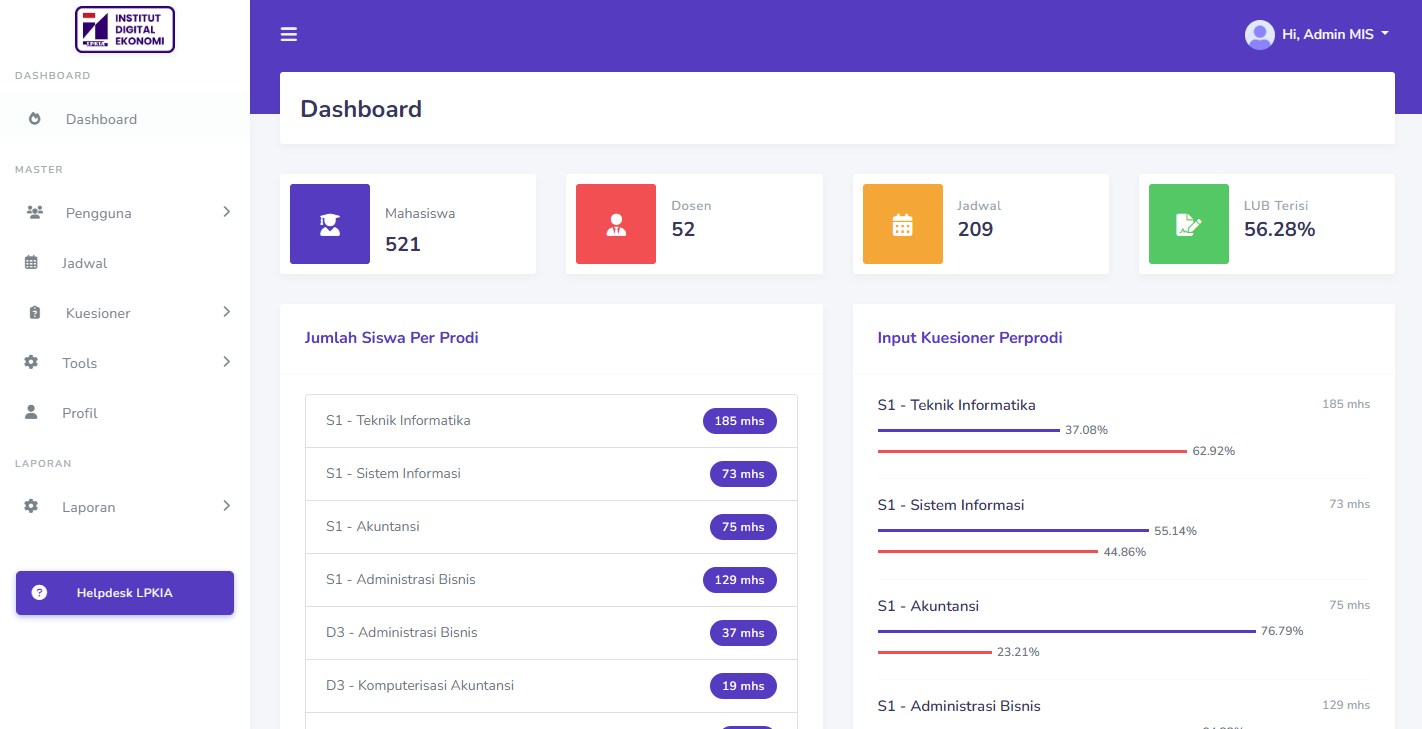Viewport: 1422px width, 729px height.
Task: Open the Jadwal sidebar menu item
Action: coord(125,263)
